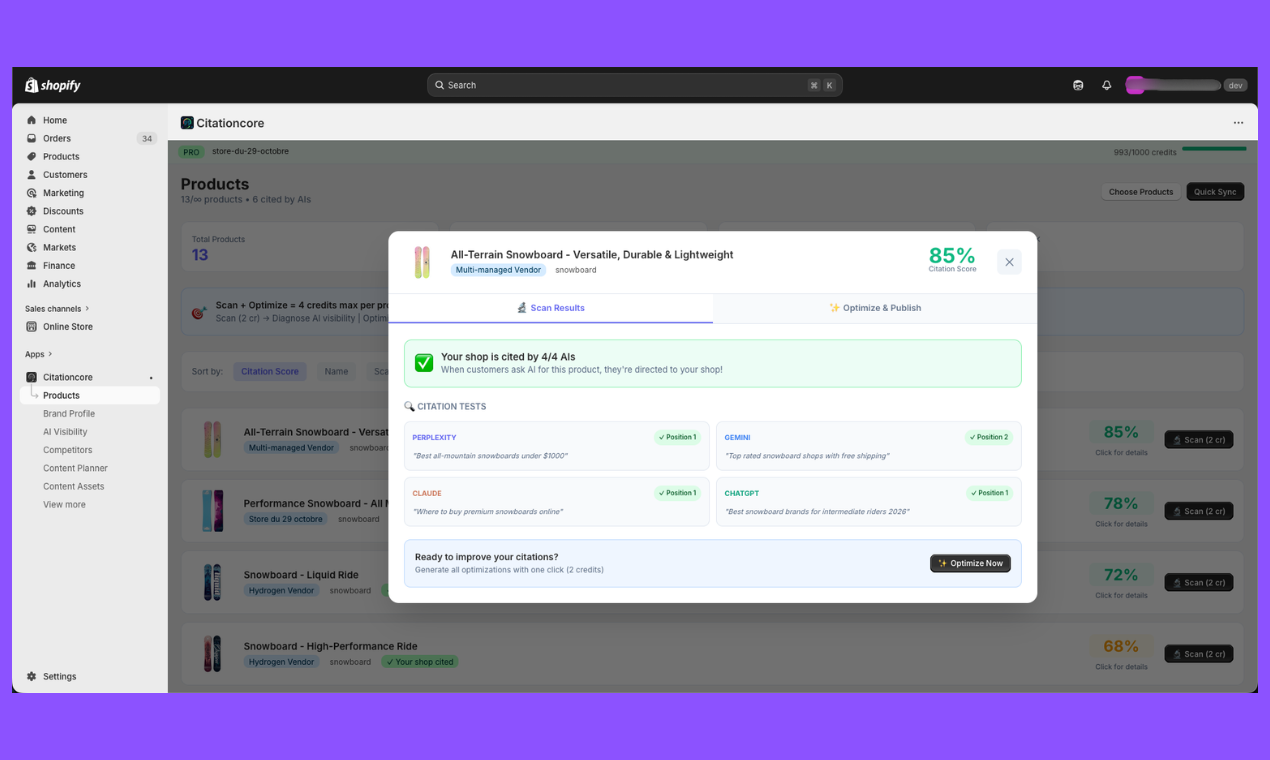The width and height of the screenshot is (1270, 760).
Task: Click the credits progress bar
Action: tap(1214, 149)
